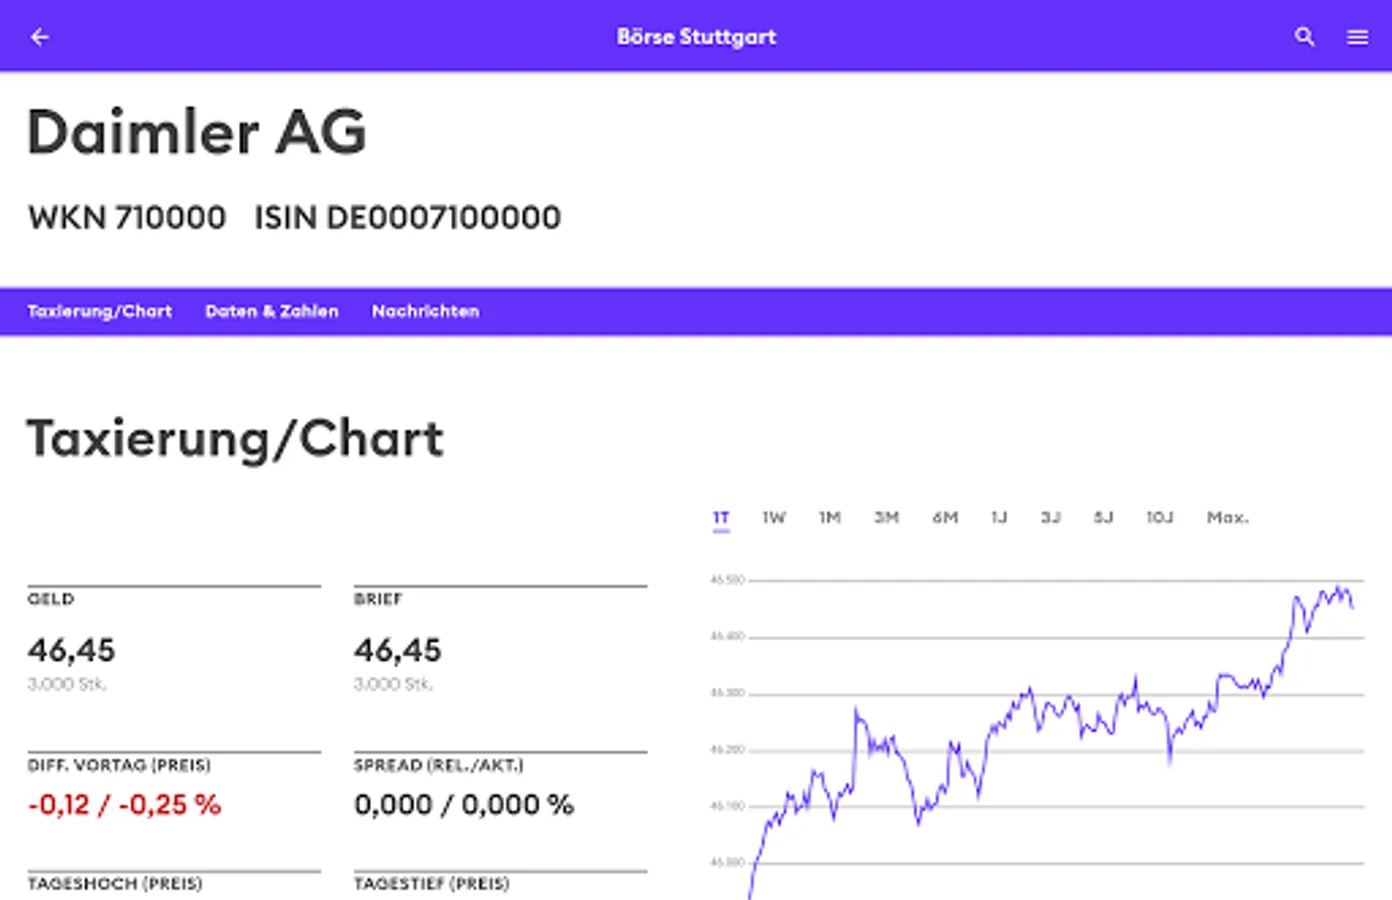The image size is (1392, 900).
Task: Open the hamburger menu icon
Action: pyautogui.click(x=1357, y=37)
